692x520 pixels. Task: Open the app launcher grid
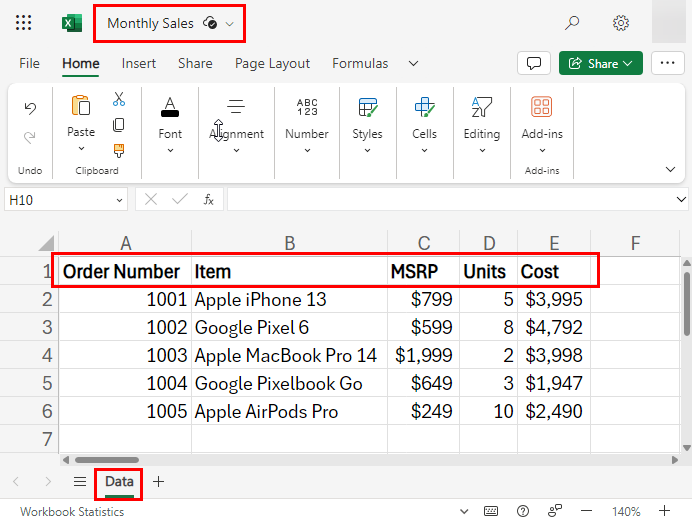click(x=23, y=23)
